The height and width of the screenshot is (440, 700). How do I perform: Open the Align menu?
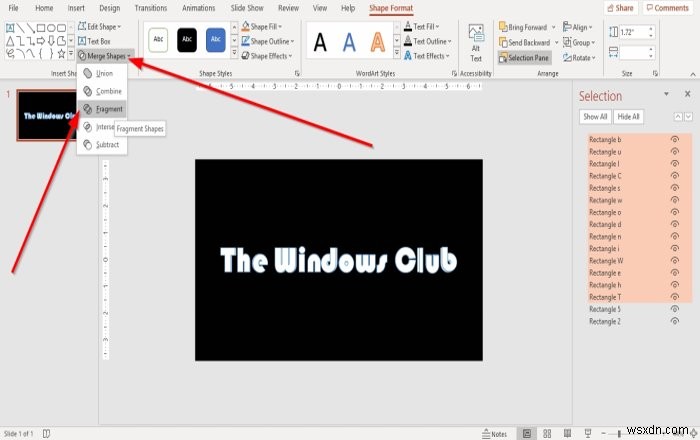click(x=578, y=27)
